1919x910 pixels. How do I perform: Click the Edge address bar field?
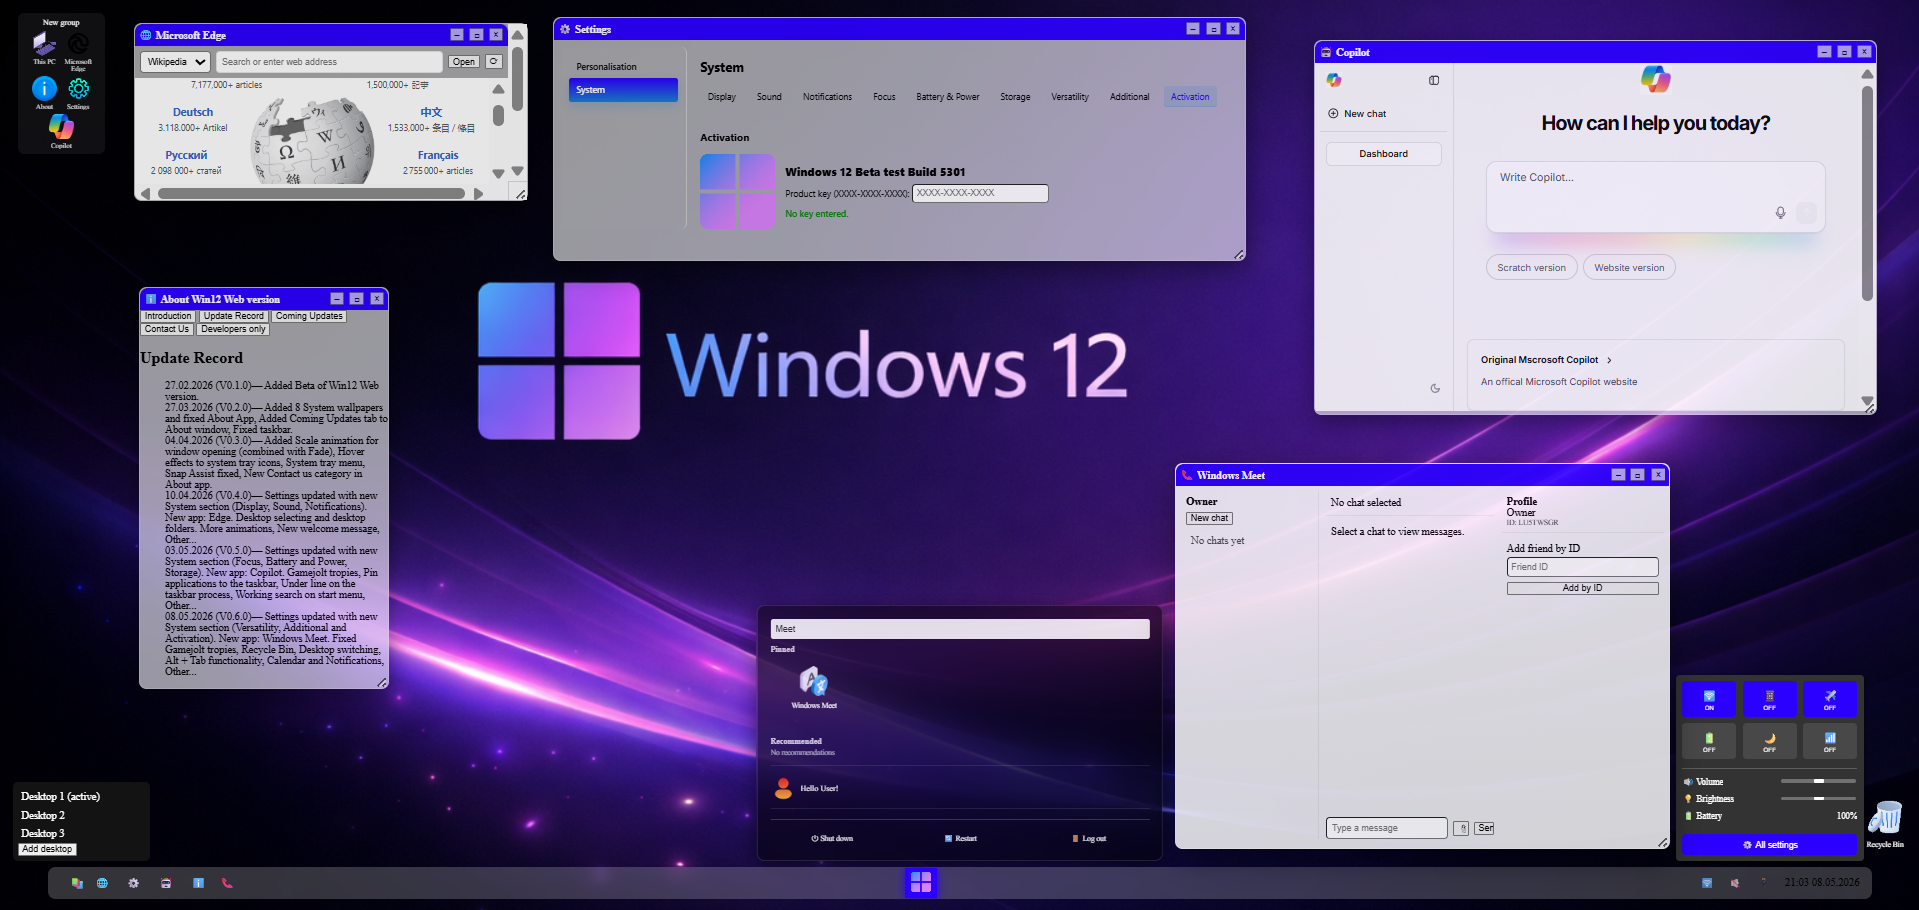pos(329,61)
